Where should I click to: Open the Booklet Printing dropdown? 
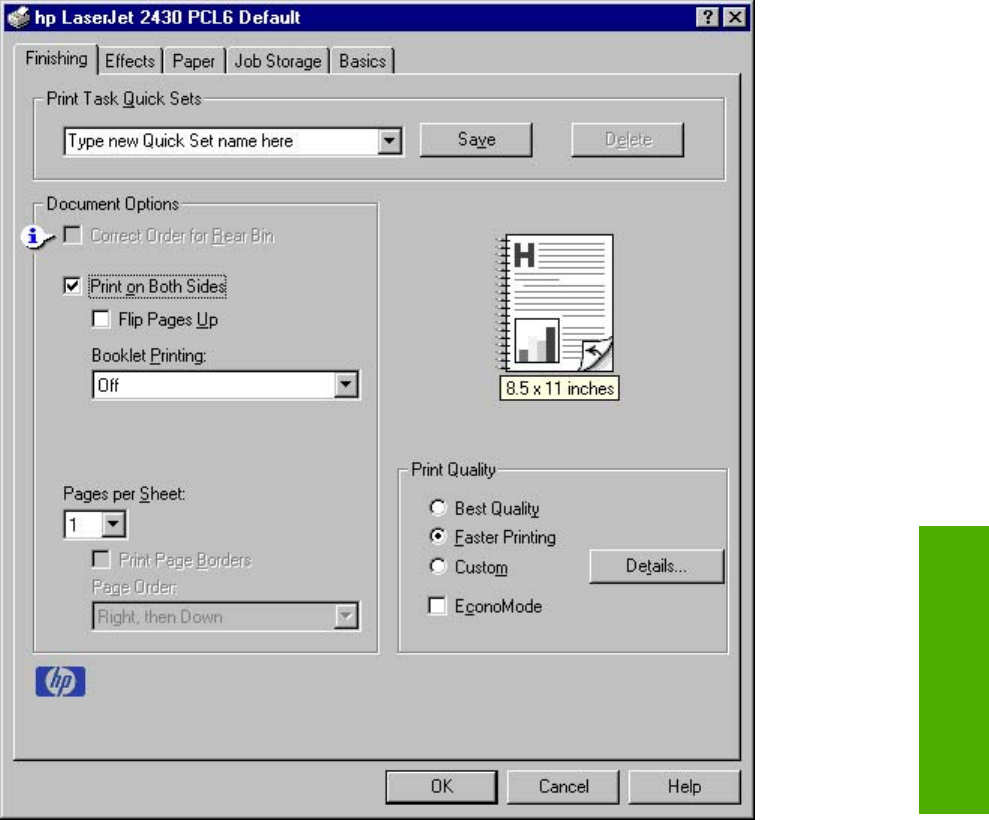346,385
